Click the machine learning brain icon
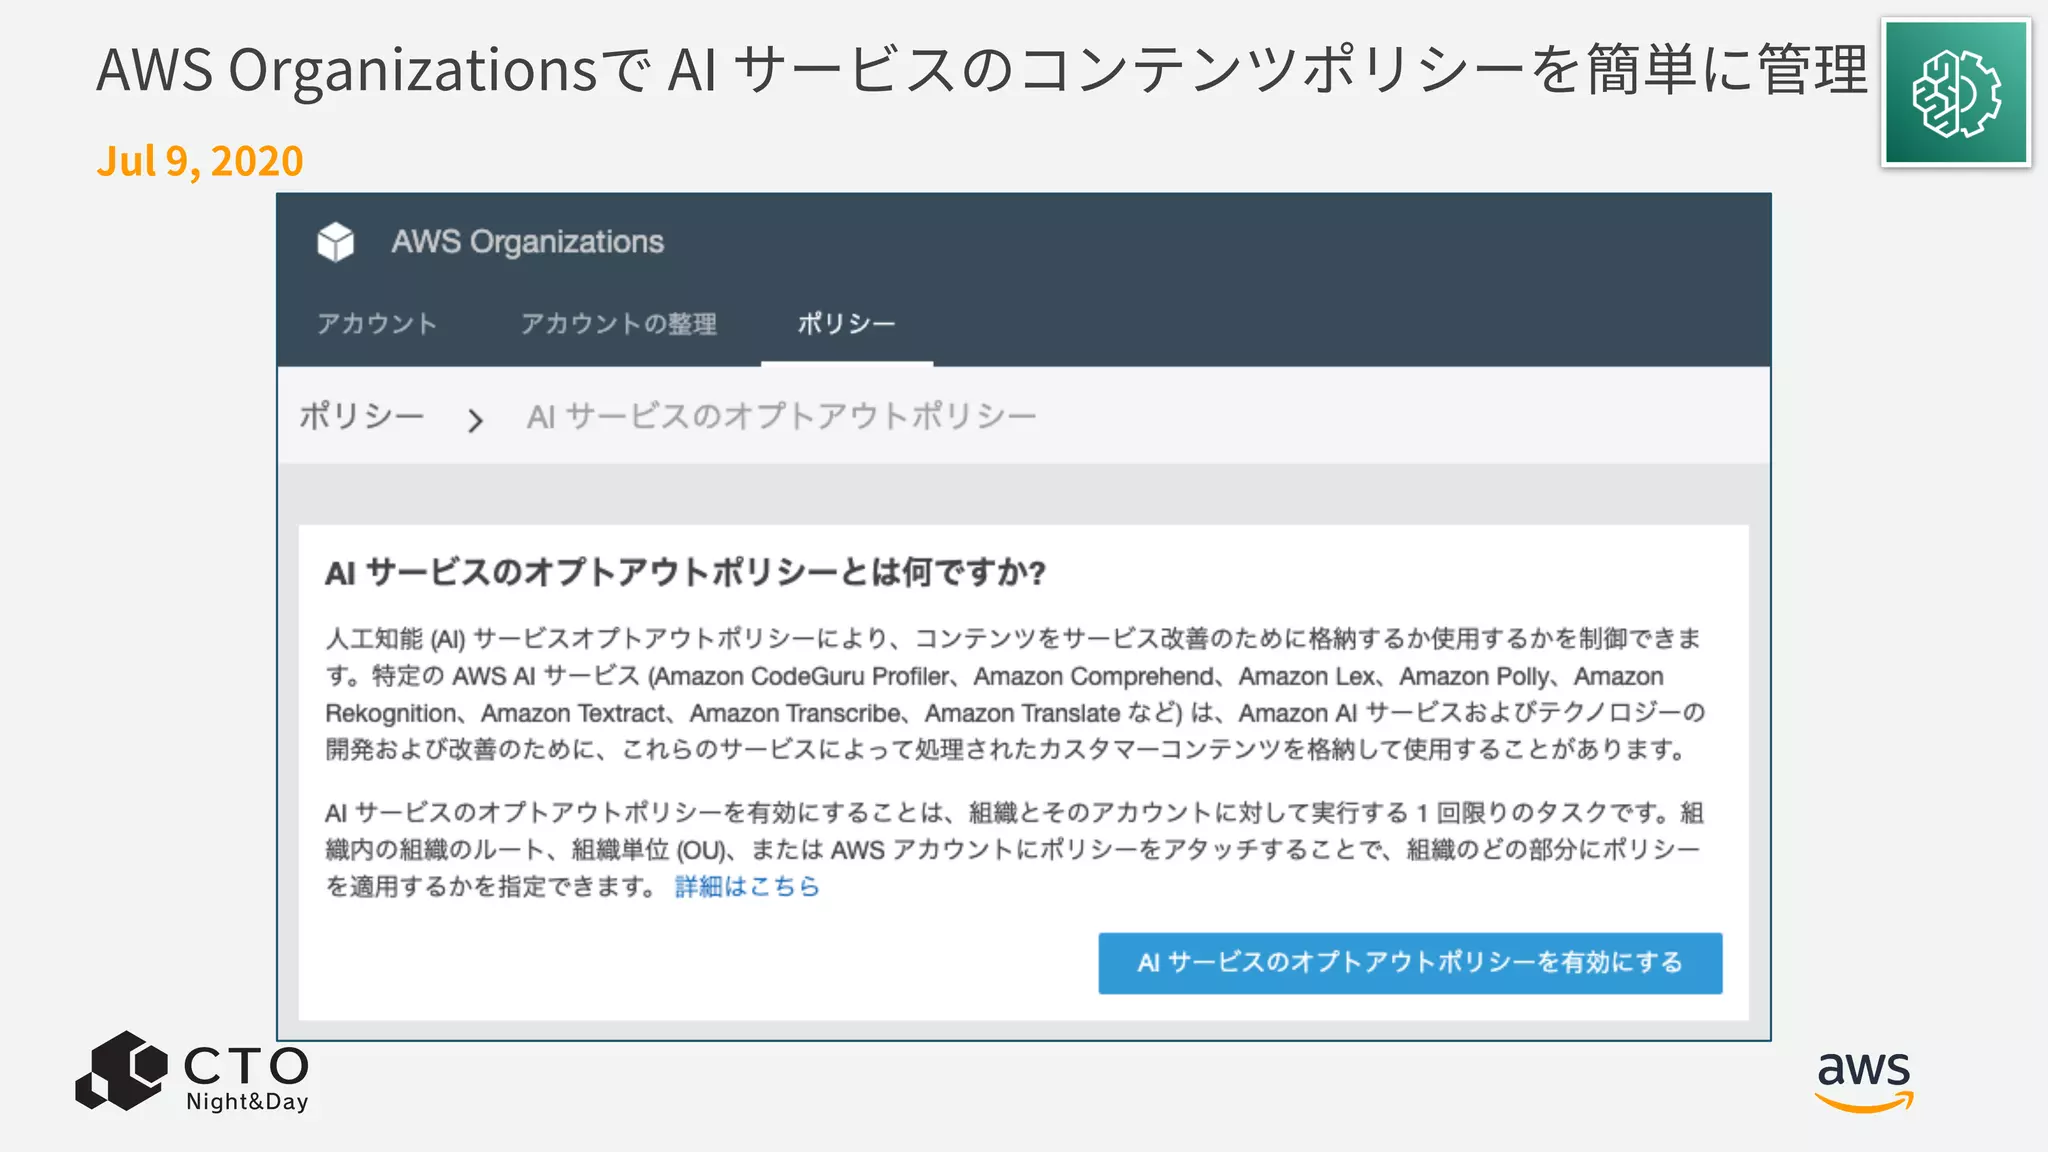This screenshot has width=2048, height=1152. tap(1956, 93)
